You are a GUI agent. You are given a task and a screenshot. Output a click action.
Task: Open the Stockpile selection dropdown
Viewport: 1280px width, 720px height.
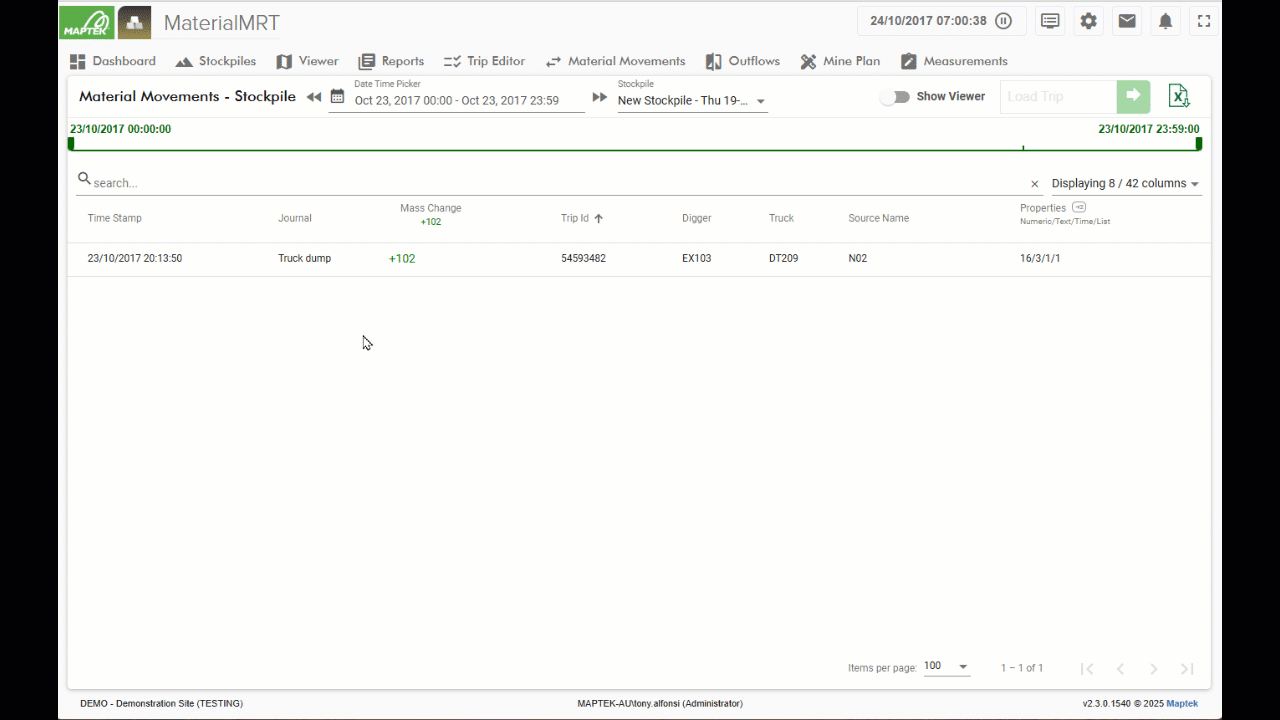coord(692,101)
